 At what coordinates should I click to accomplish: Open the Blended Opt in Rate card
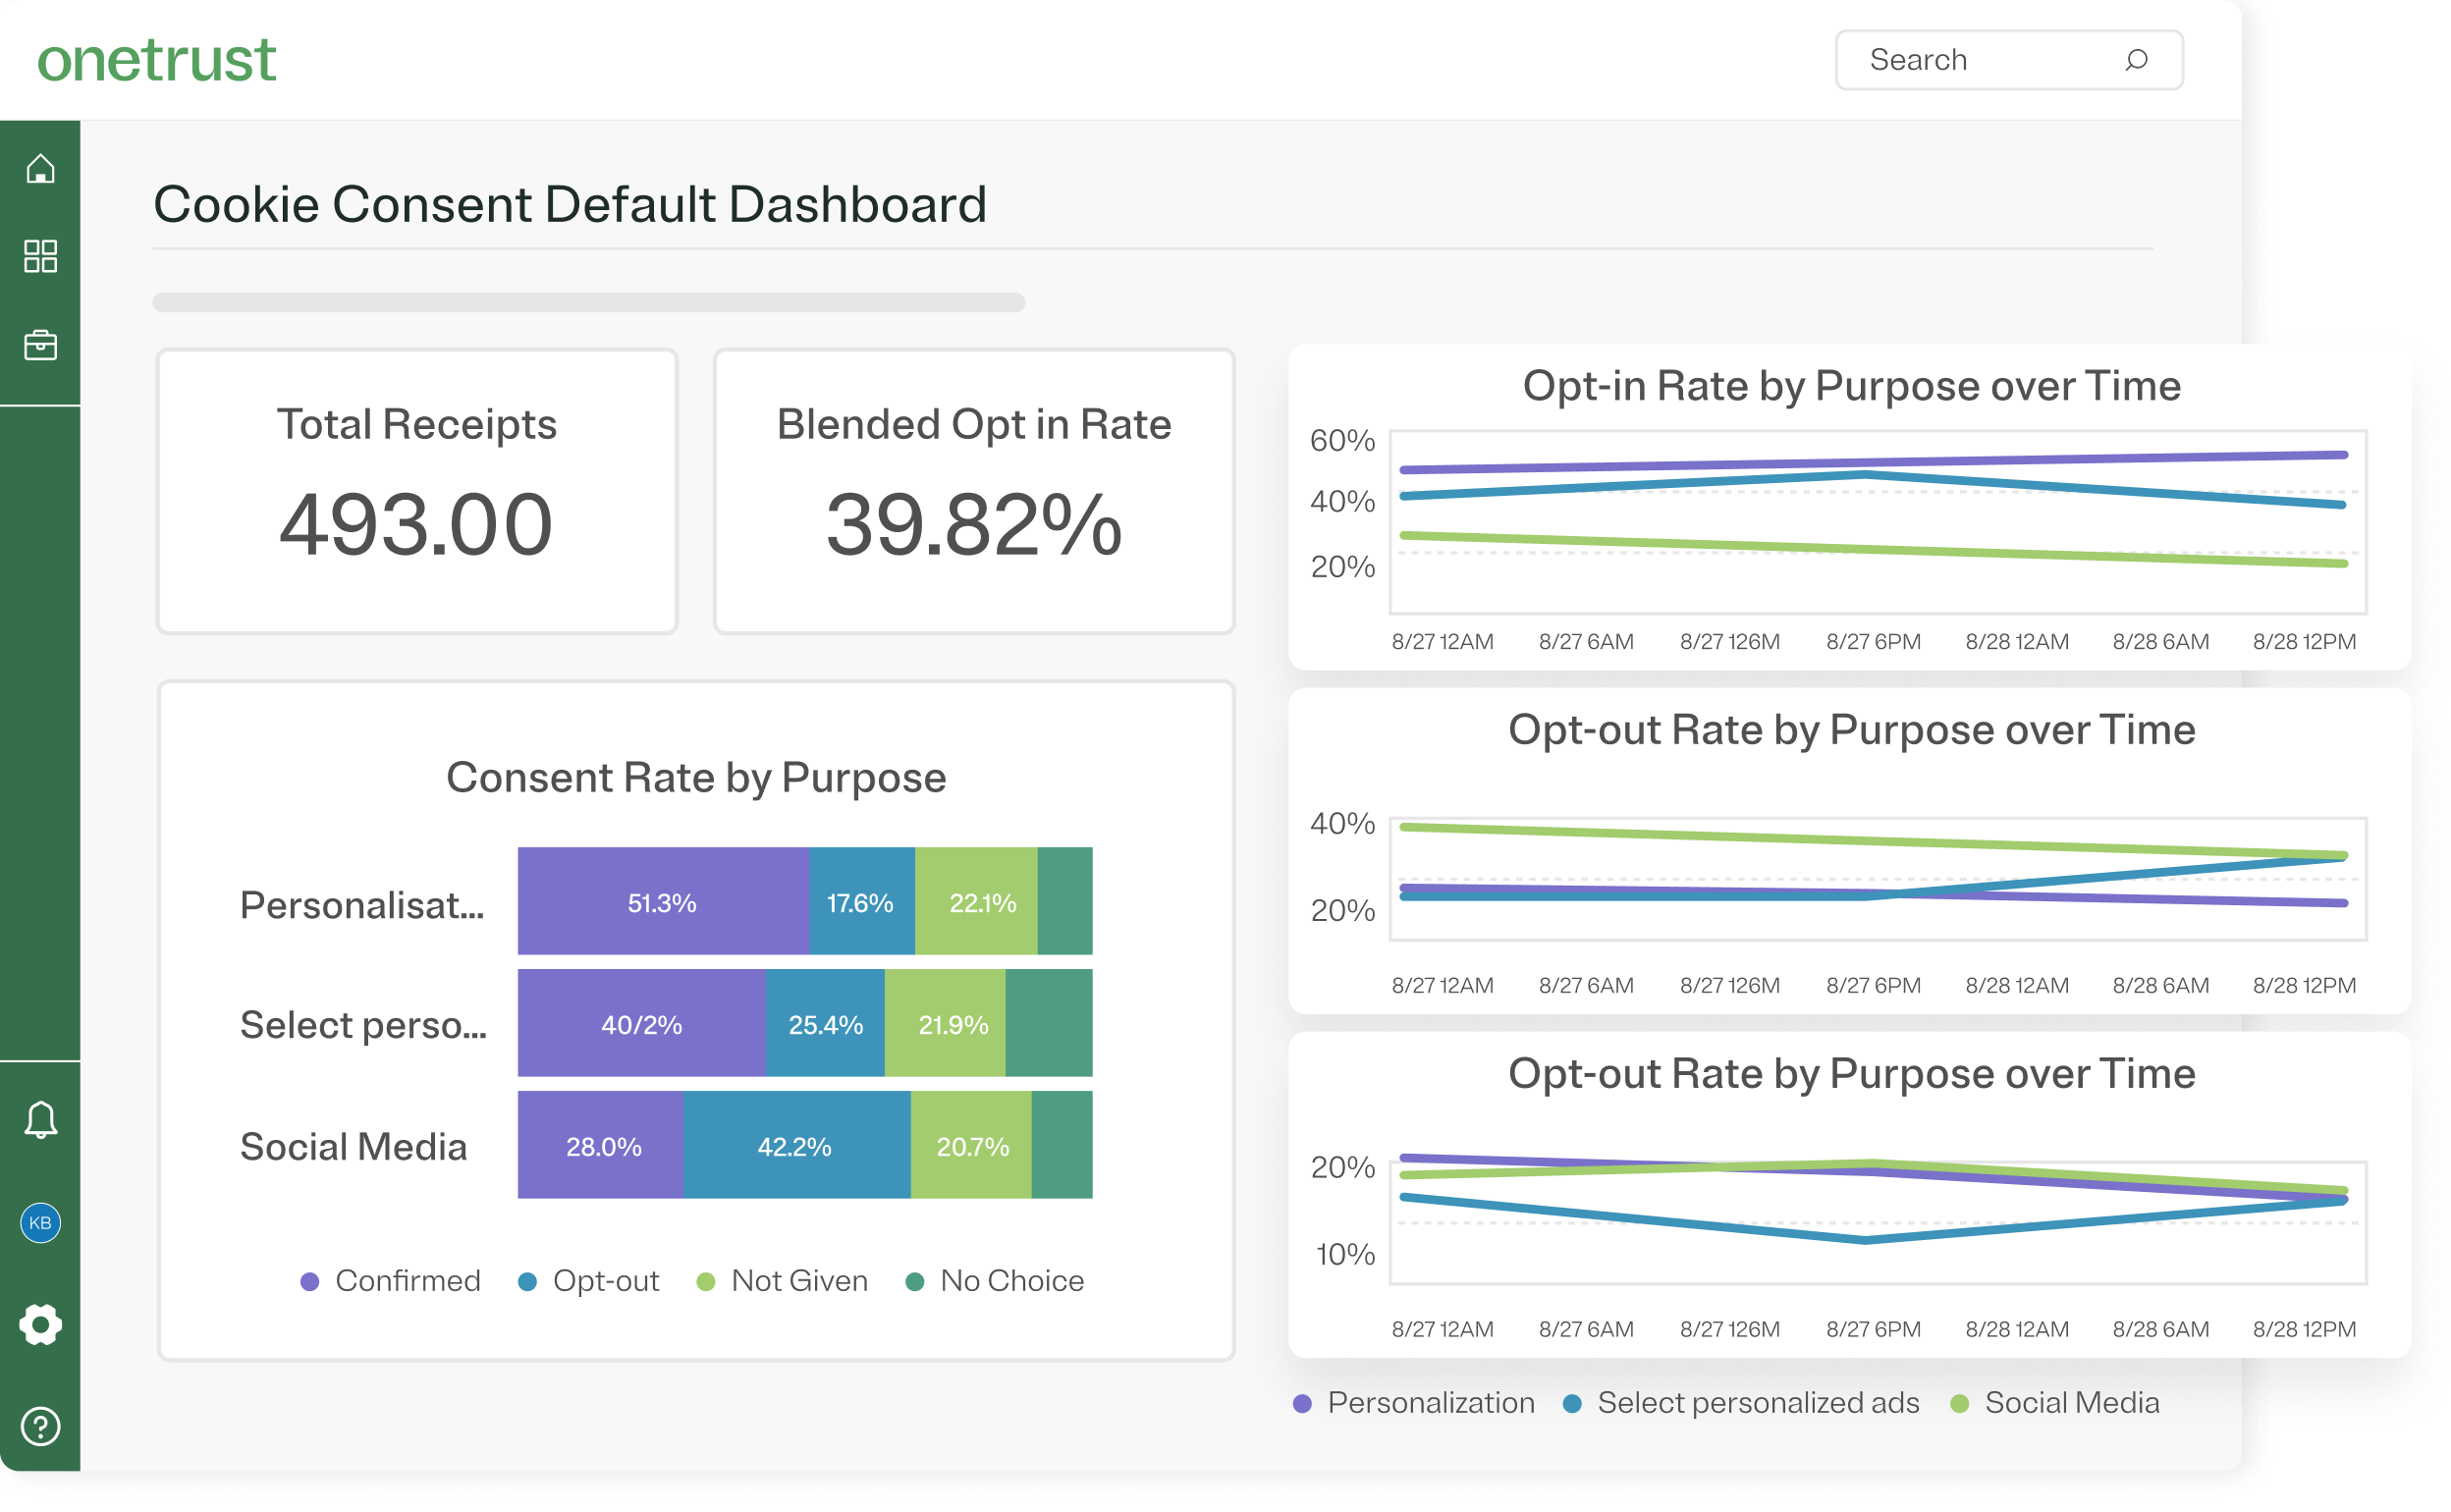point(974,491)
